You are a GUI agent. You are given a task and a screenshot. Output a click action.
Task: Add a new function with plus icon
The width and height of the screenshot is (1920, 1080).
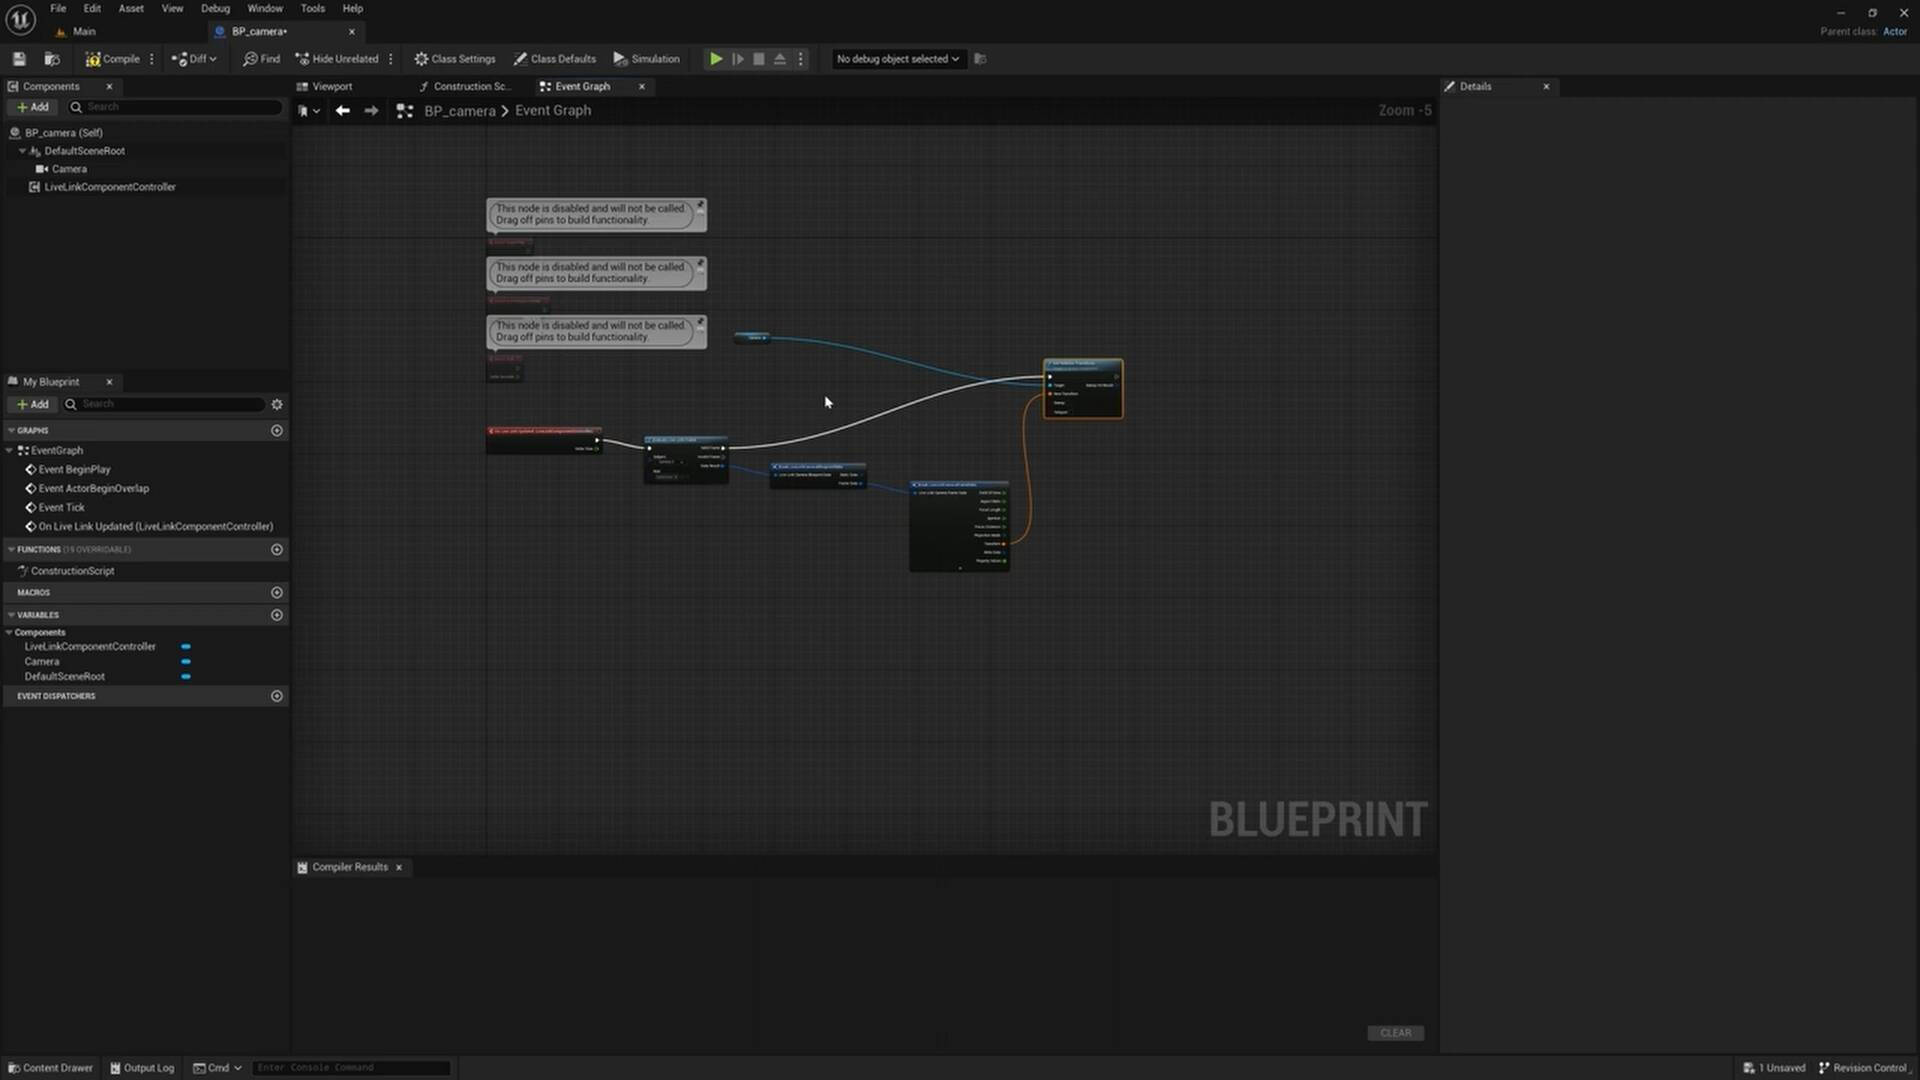pos(277,549)
